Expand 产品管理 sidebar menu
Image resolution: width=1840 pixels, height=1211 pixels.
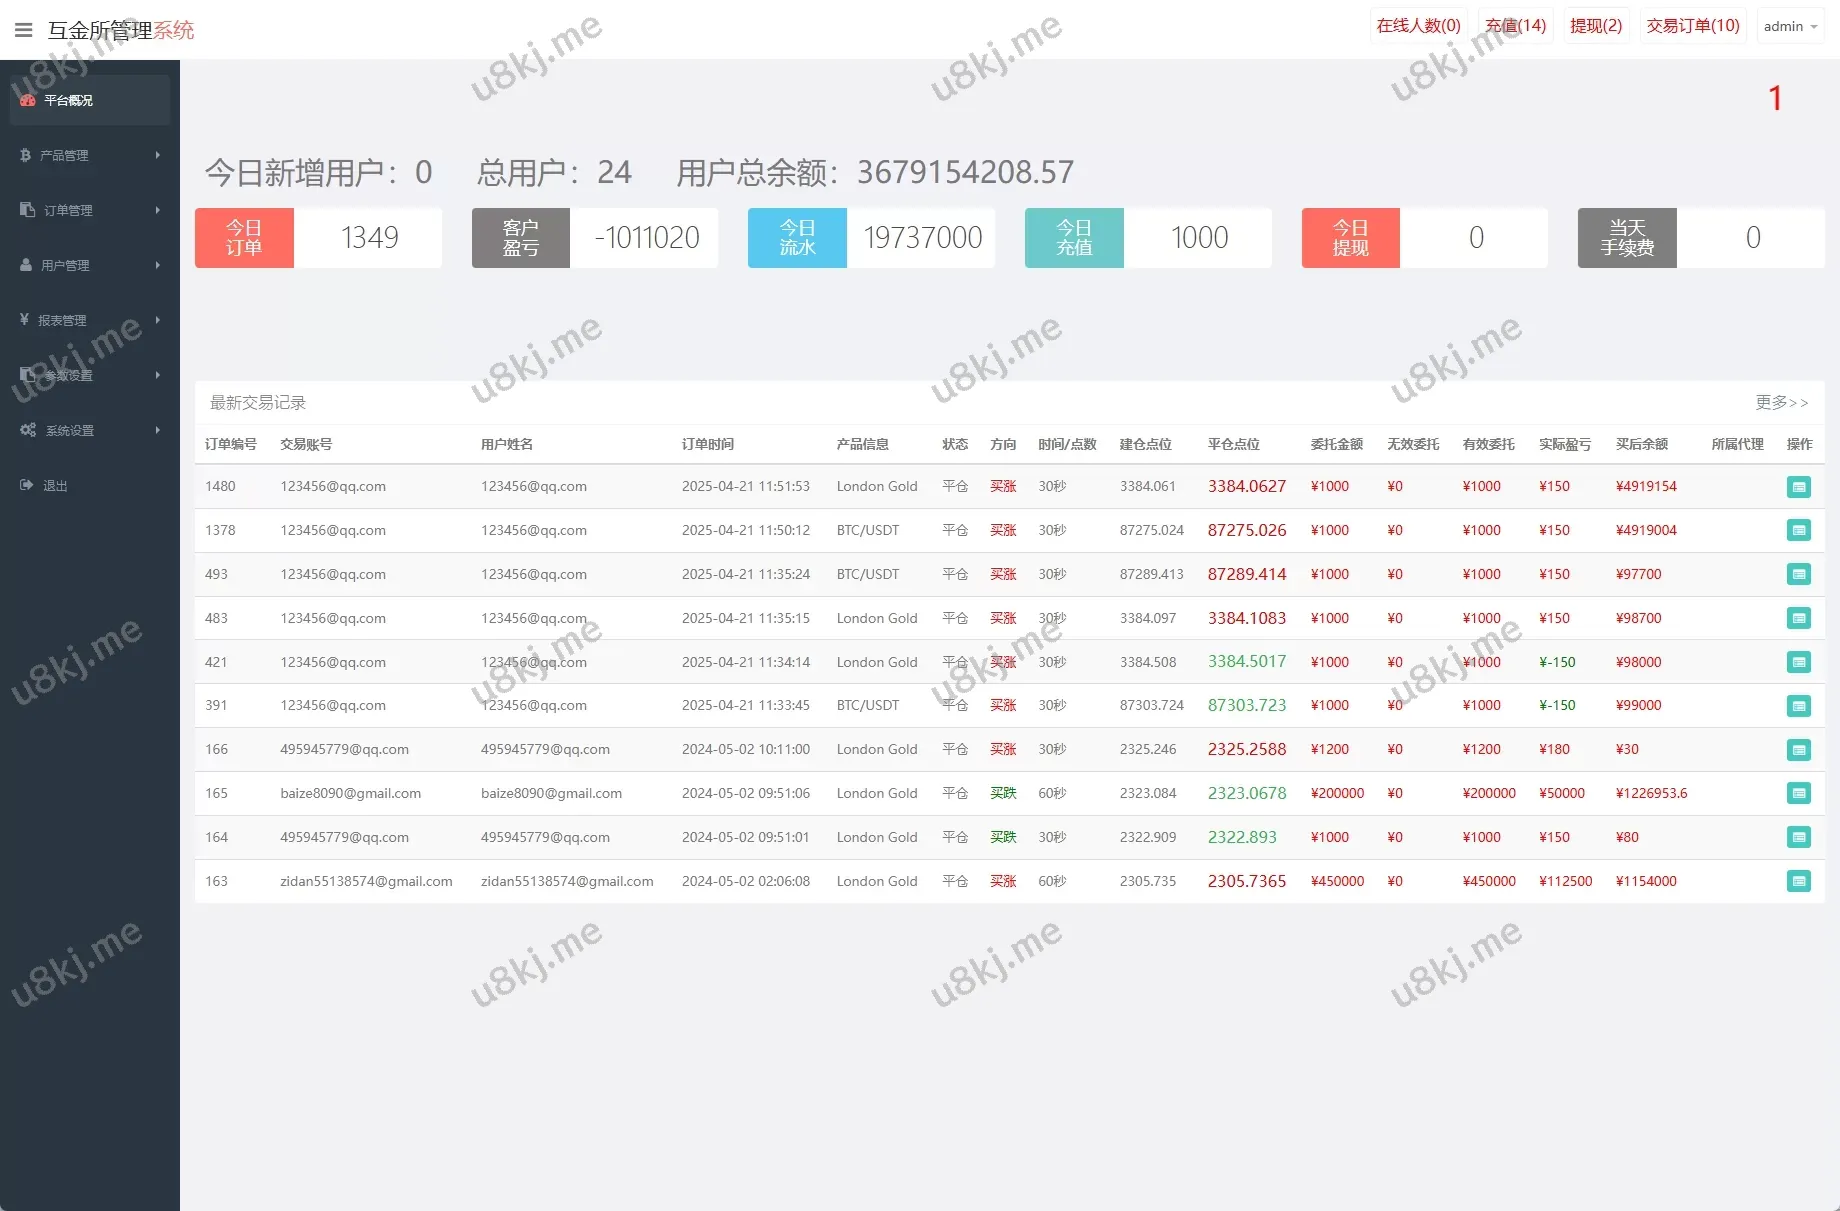pos(89,155)
